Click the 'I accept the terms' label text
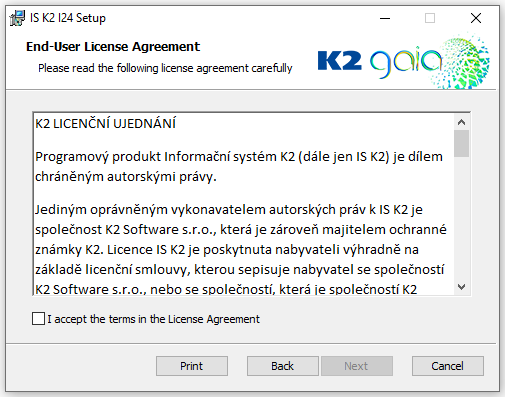Image resolution: width=505 pixels, height=397 pixels. [x=153, y=319]
